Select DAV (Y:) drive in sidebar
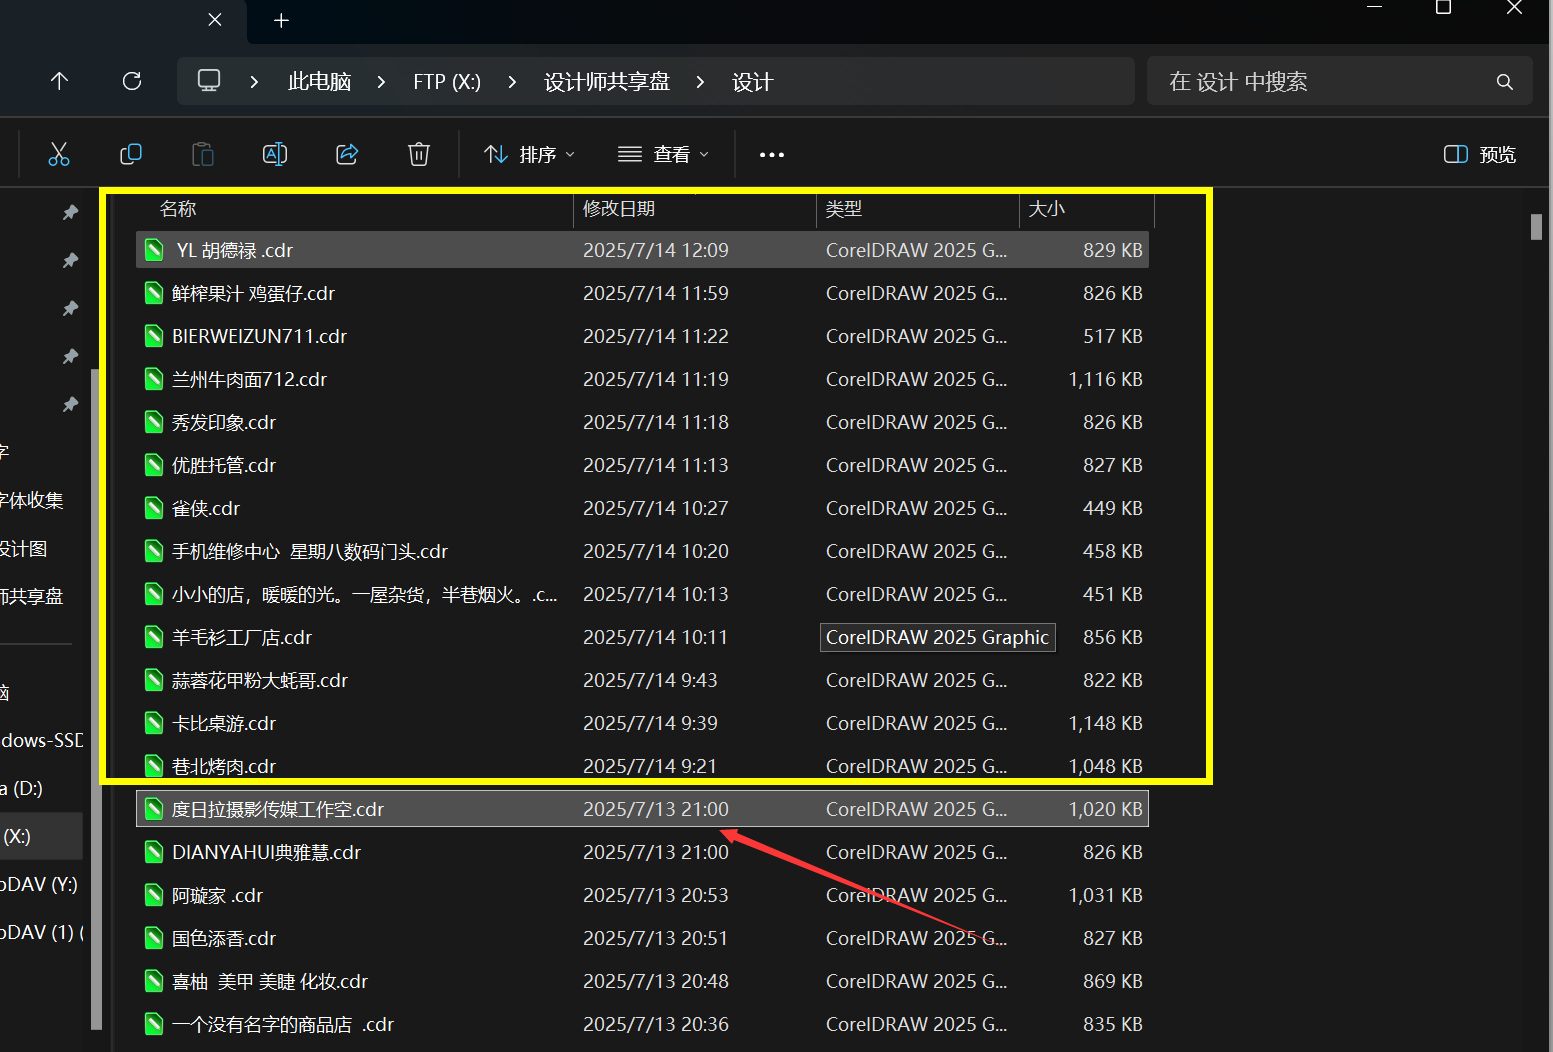 tap(41, 884)
